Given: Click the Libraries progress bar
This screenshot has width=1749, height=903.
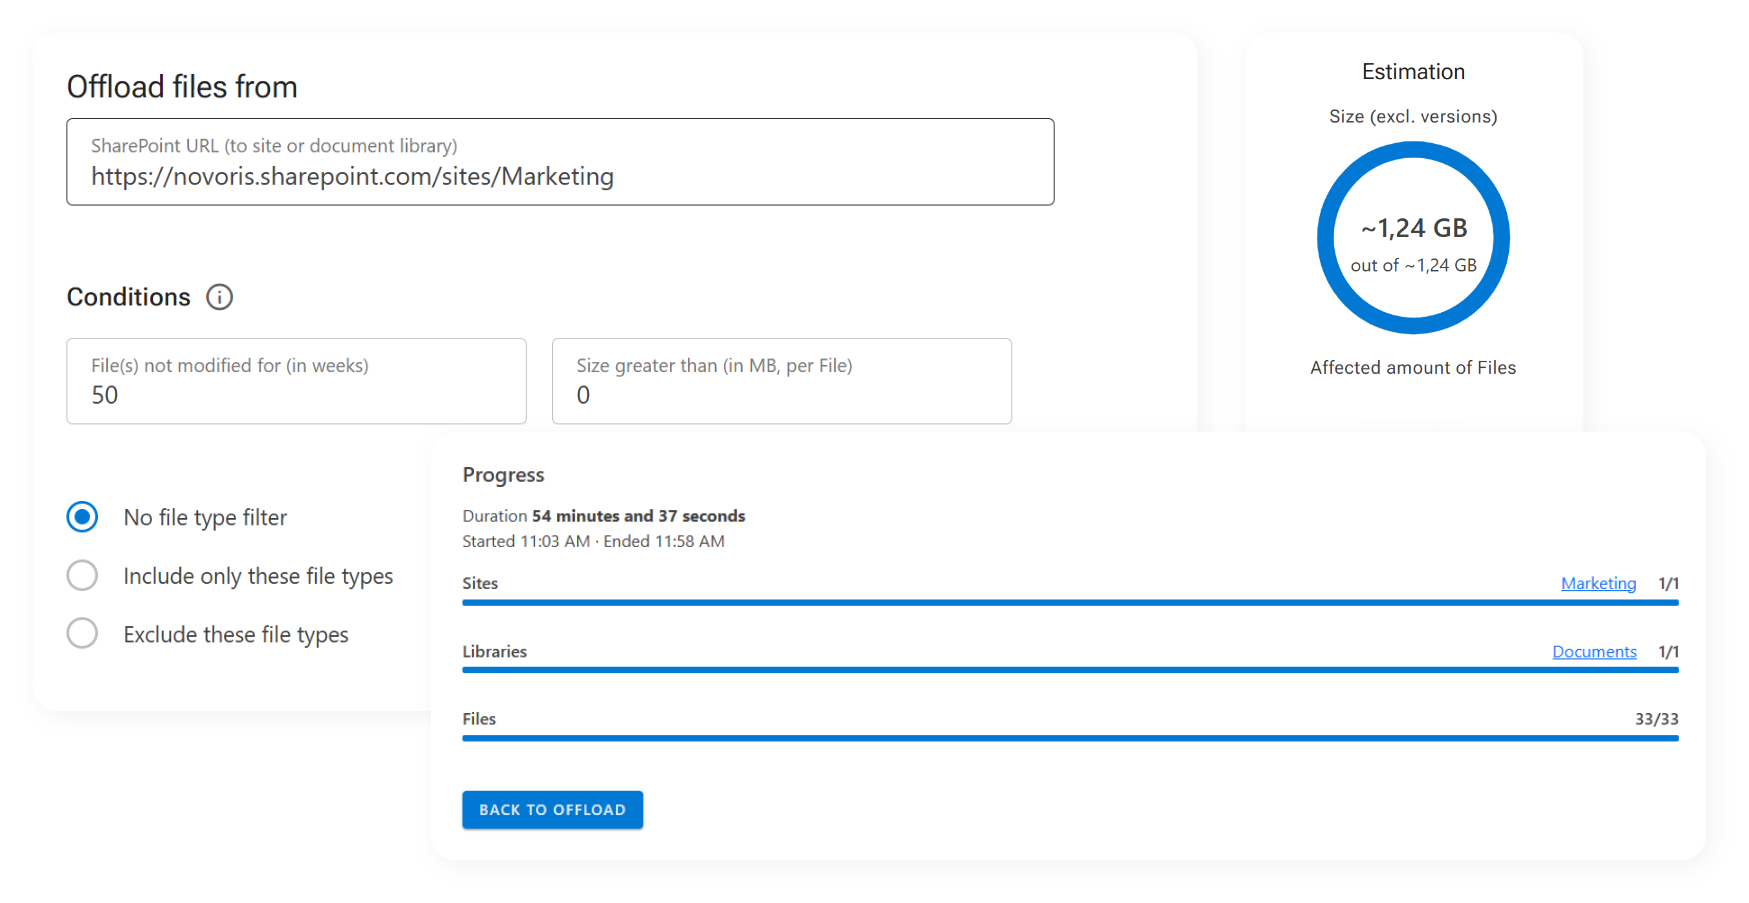Looking at the screenshot, I should coord(1069,671).
